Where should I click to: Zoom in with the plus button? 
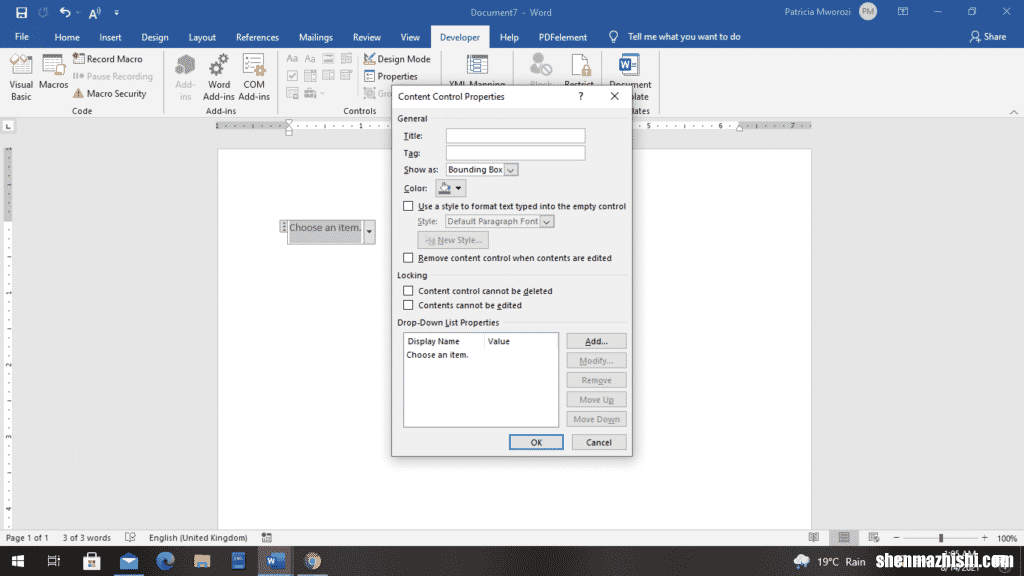[985, 537]
